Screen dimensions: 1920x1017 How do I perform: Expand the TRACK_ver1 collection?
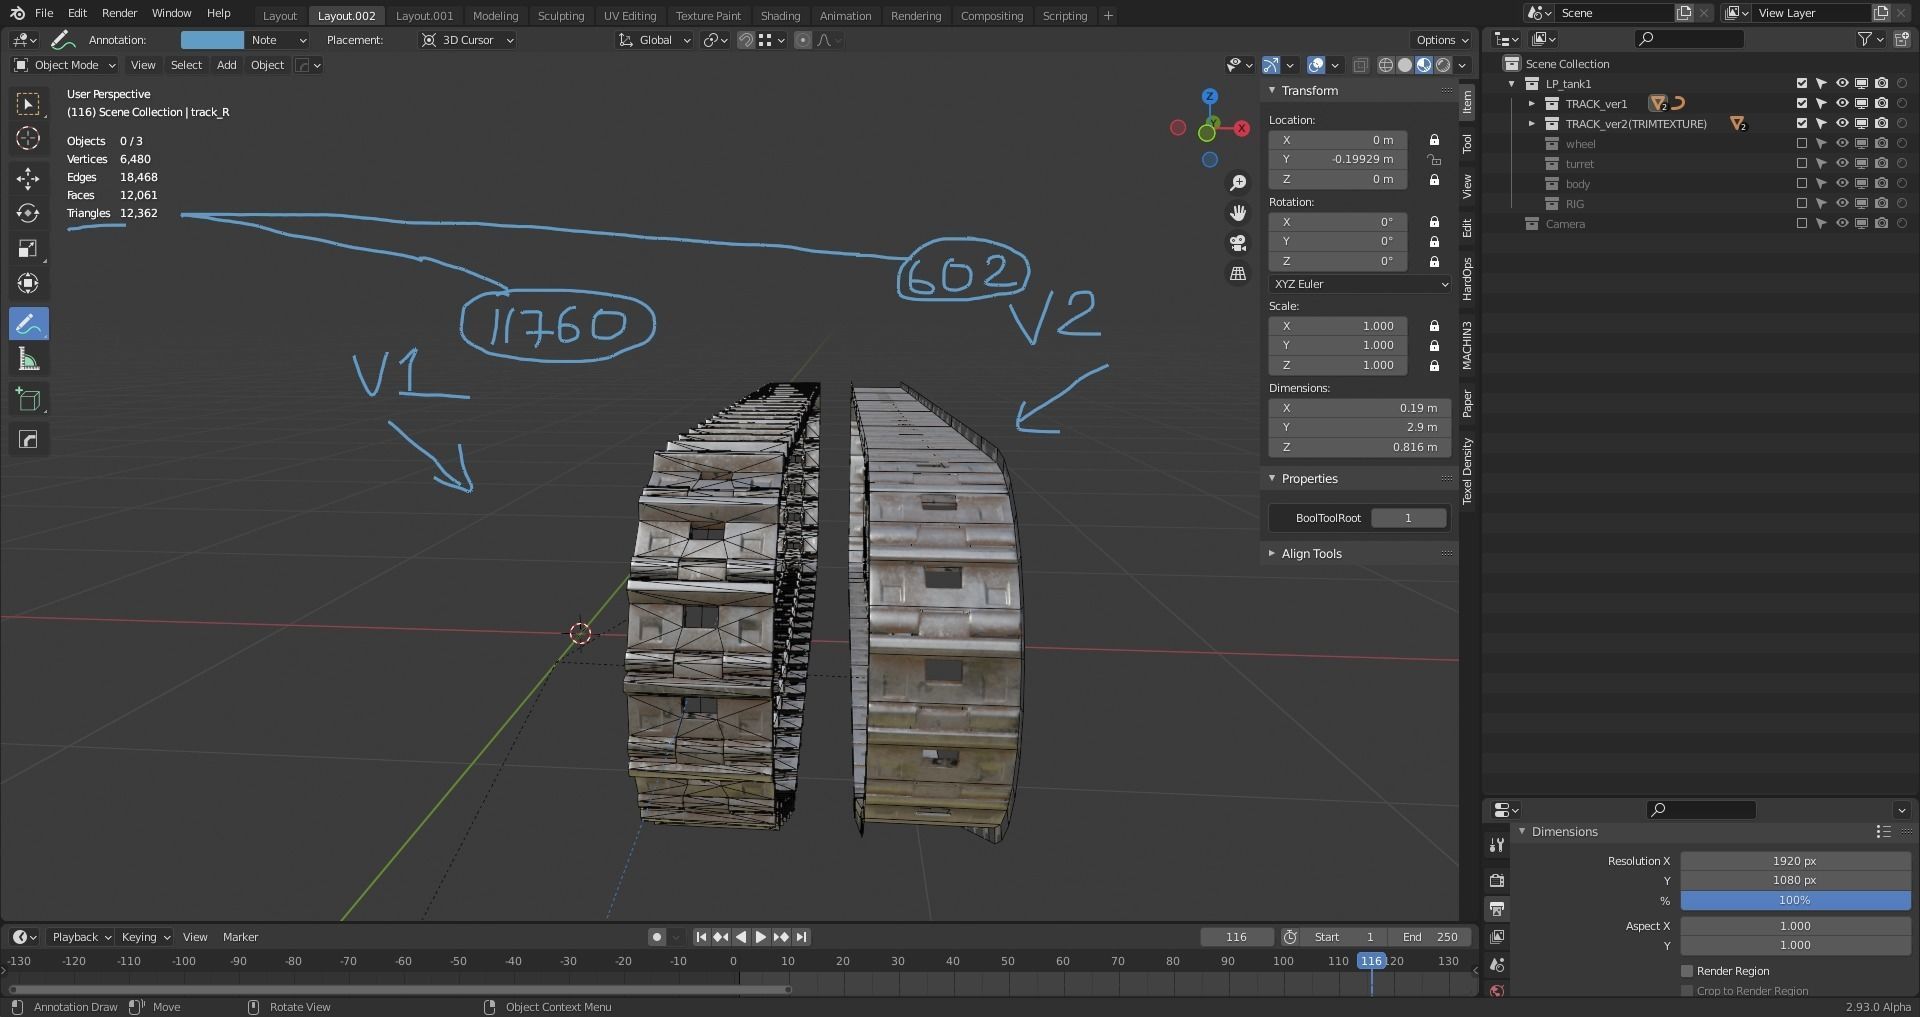click(x=1531, y=103)
